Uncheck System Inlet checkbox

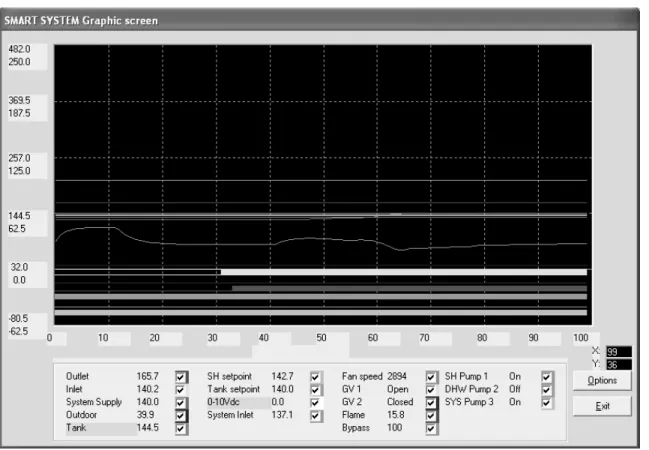click(x=315, y=416)
